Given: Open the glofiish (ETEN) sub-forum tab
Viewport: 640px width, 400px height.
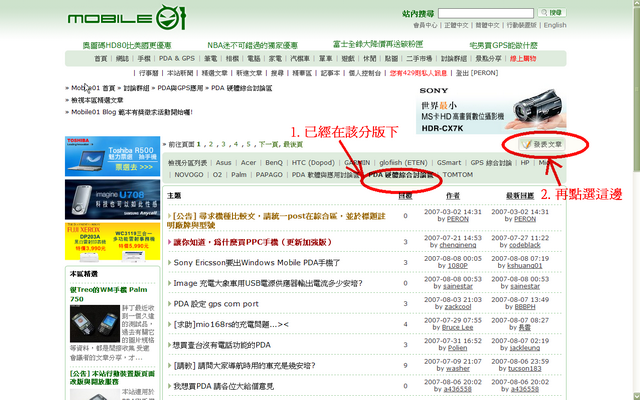Looking at the screenshot, I should tap(403, 163).
